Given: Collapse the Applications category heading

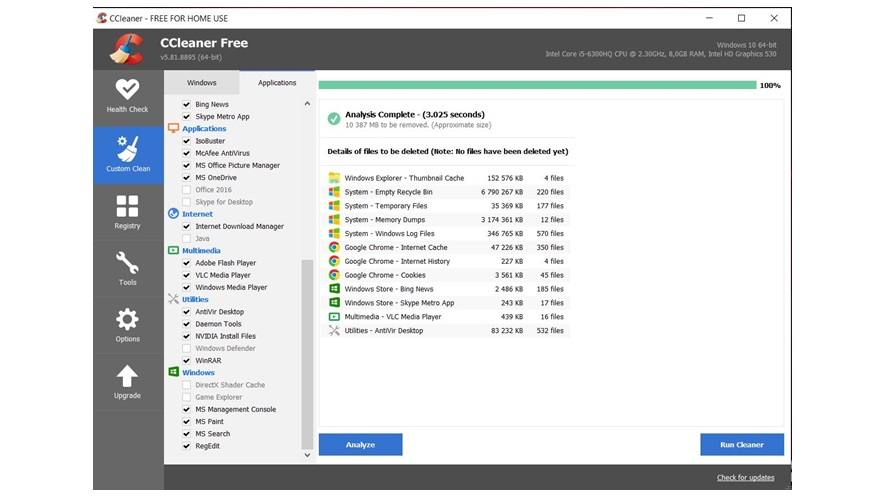Looking at the screenshot, I should [x=204, y=128].
